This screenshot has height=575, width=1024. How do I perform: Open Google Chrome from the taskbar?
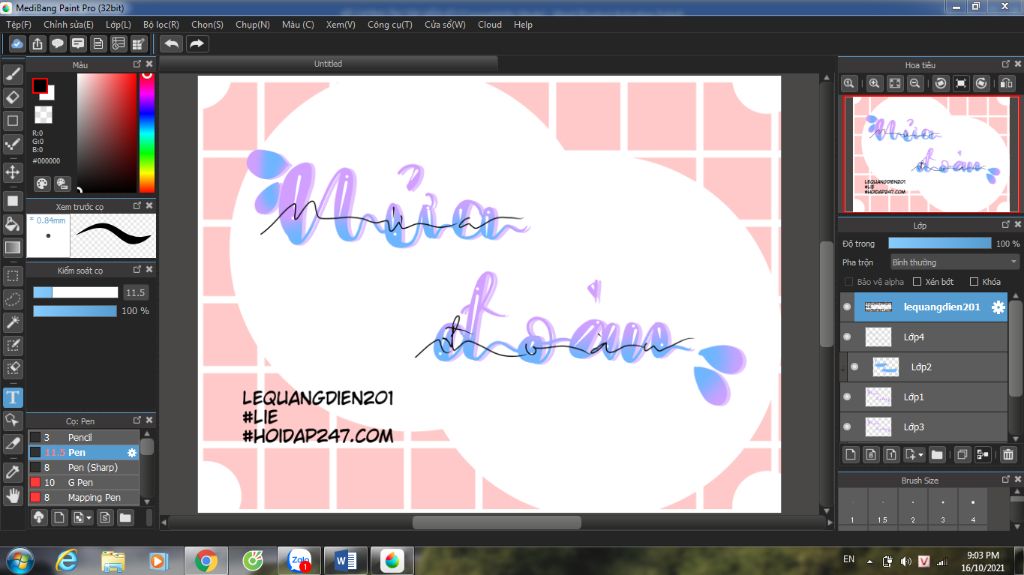pyautogui.click(x=206, y=561)
